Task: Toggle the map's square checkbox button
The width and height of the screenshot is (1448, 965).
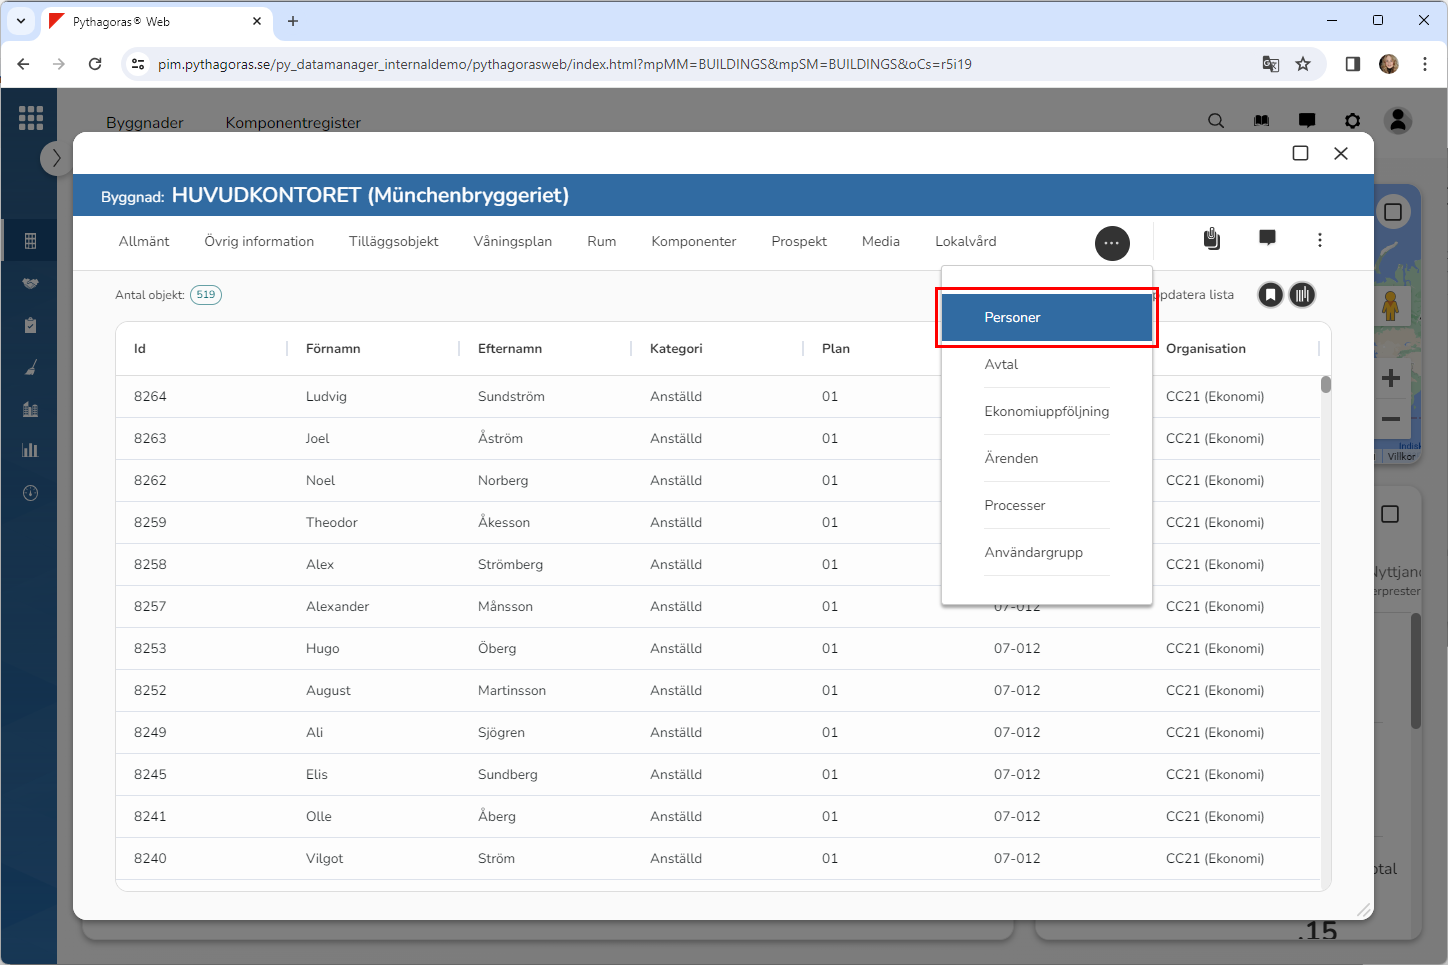Action: tap(1392, 212)
